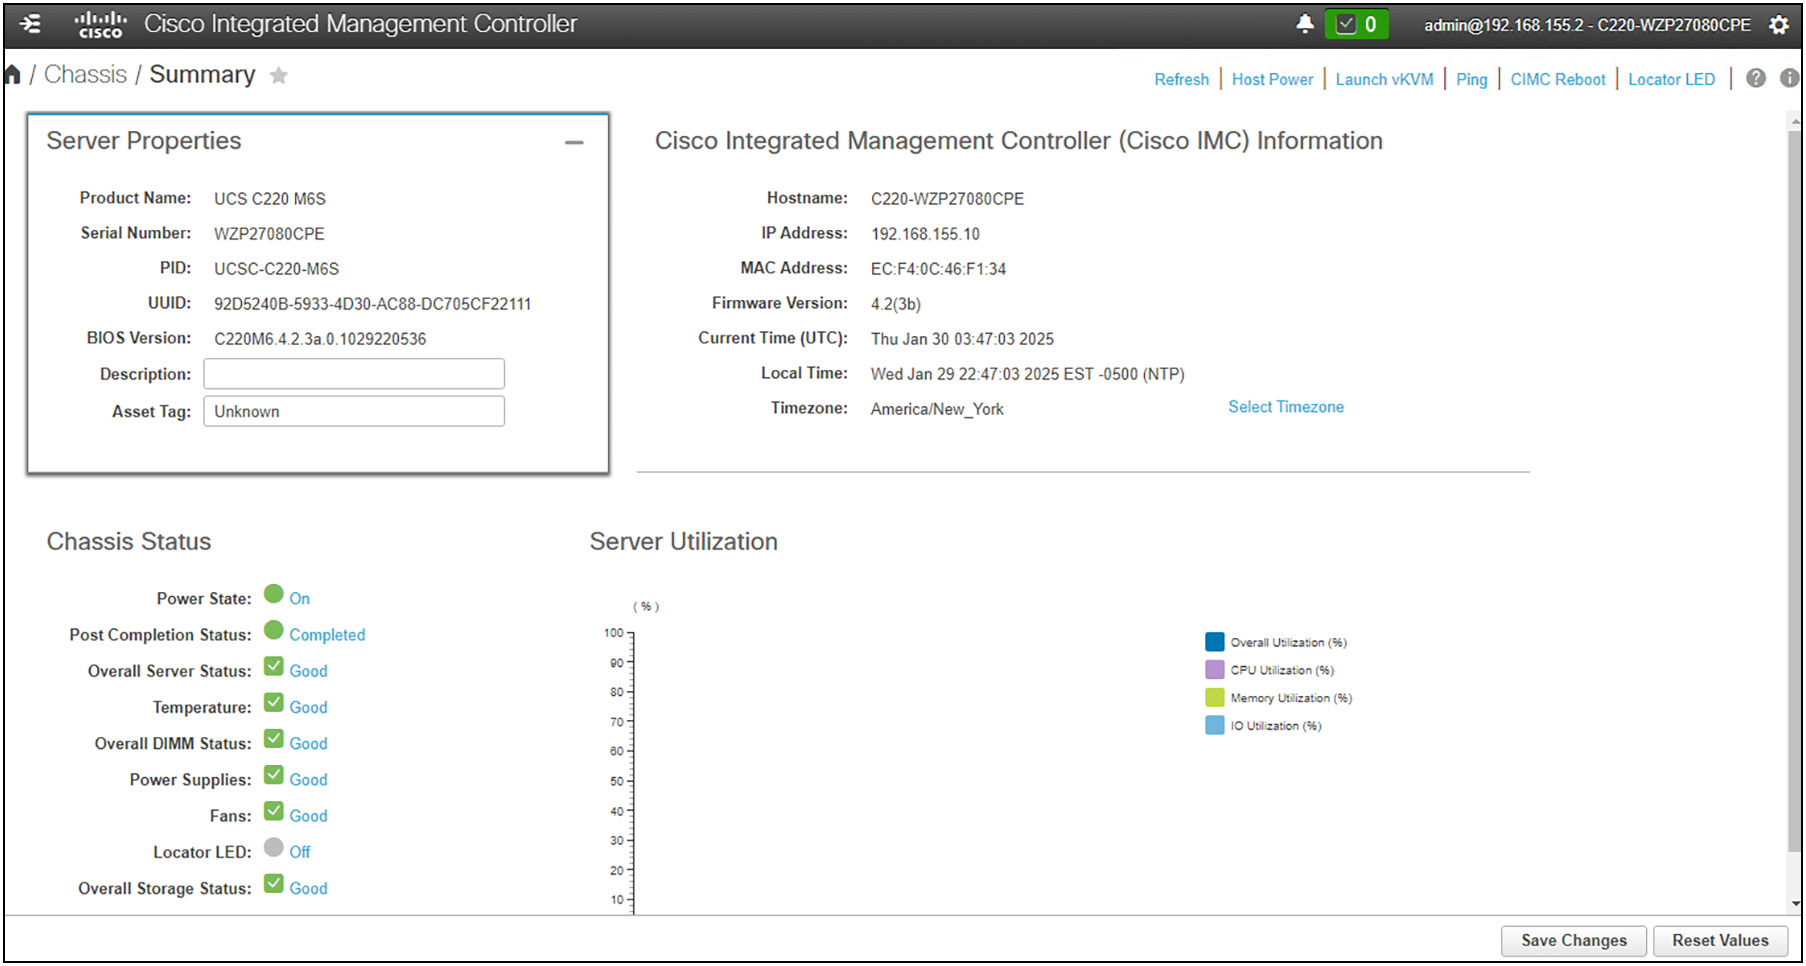
Task: Refresh the summary page
Action: click(1181, 79)
